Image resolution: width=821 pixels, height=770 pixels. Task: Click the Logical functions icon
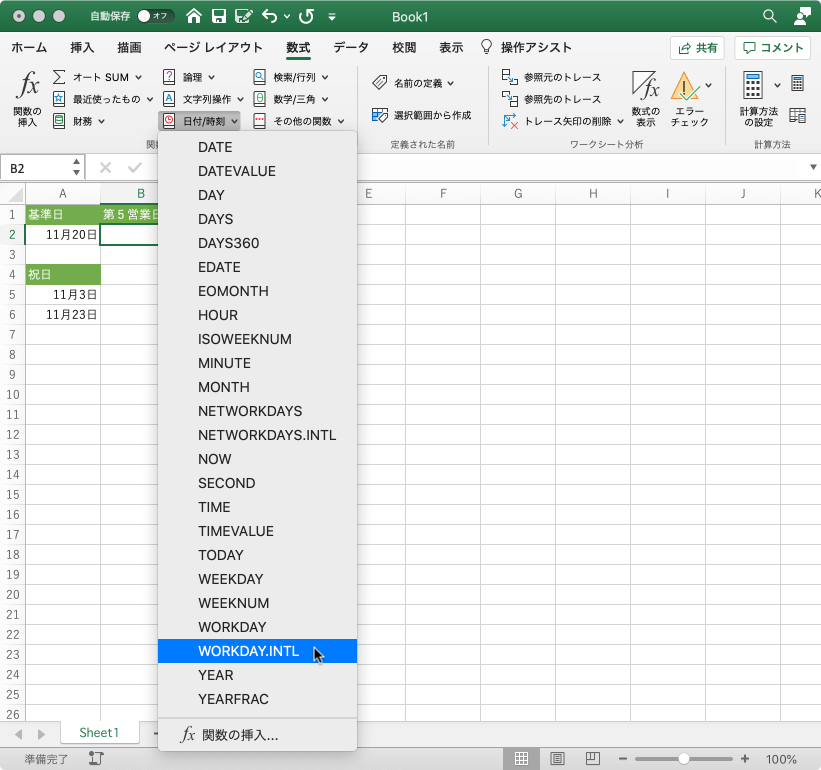[169, 77]
